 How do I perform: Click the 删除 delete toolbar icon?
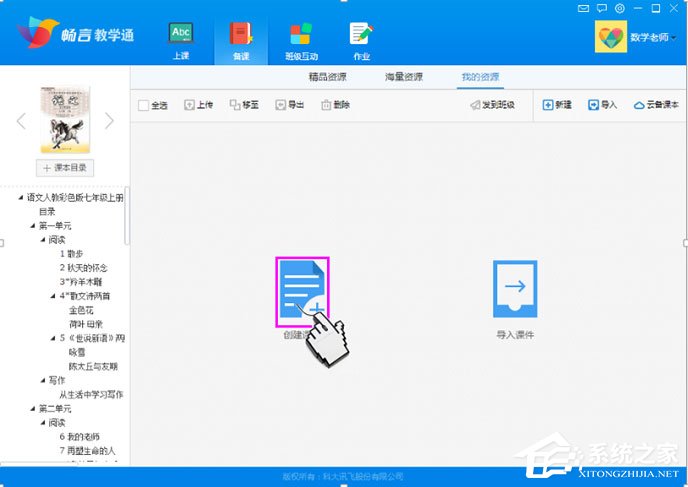(x=326, y=105)
